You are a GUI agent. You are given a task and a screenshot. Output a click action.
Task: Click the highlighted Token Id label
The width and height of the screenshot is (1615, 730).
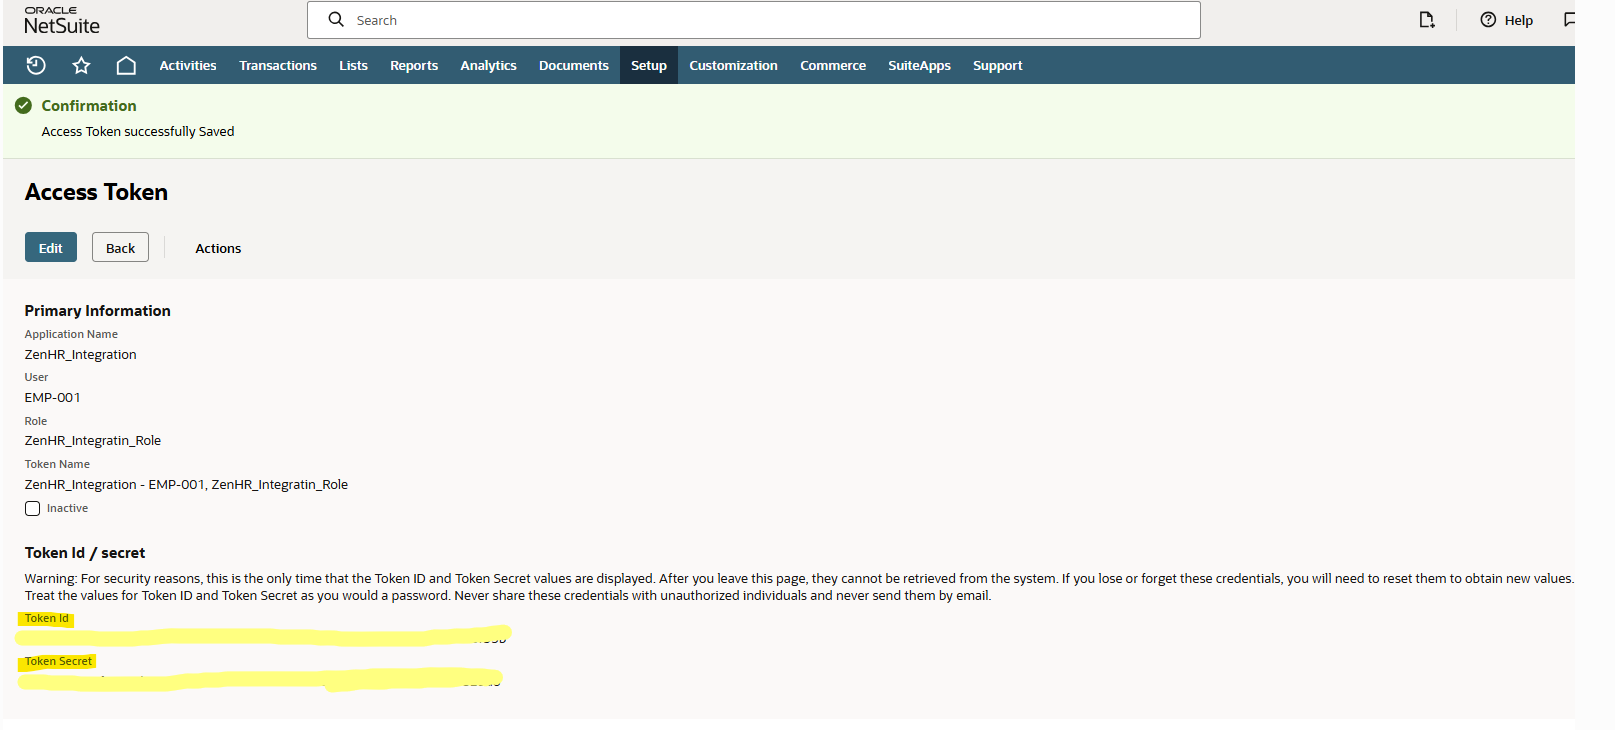click(47, 618)
